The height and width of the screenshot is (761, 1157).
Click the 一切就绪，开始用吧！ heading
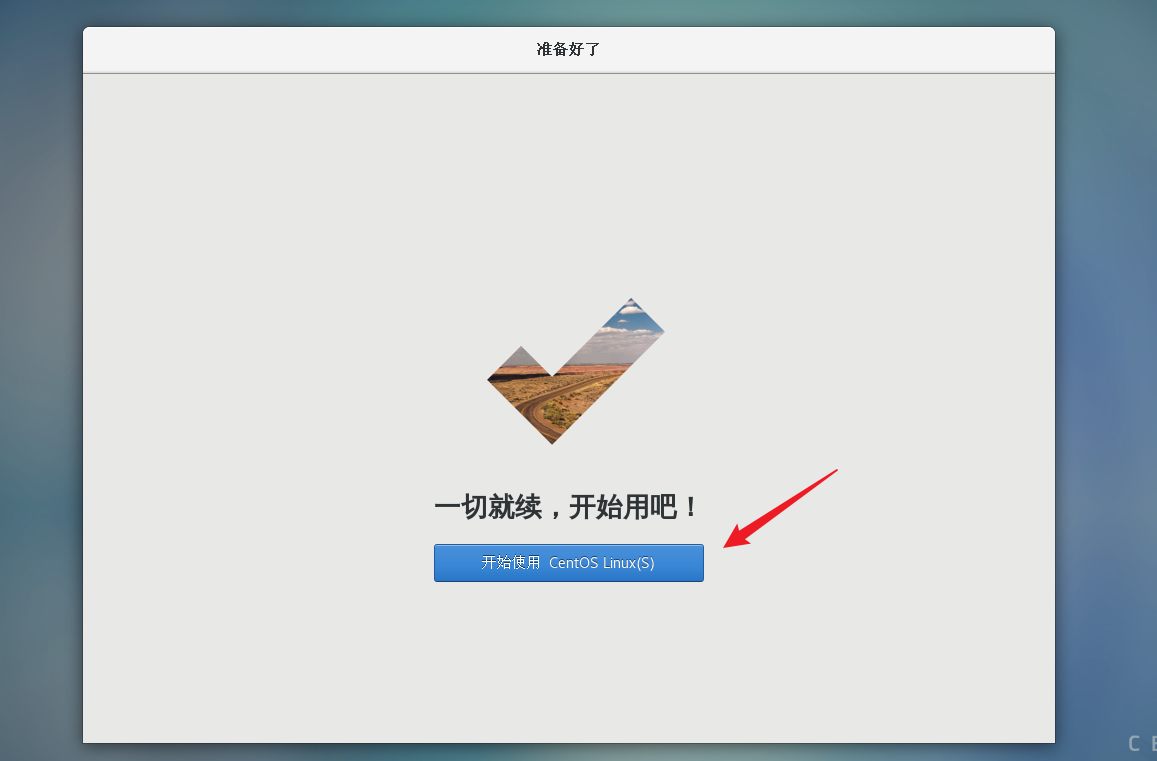(566, 507)
